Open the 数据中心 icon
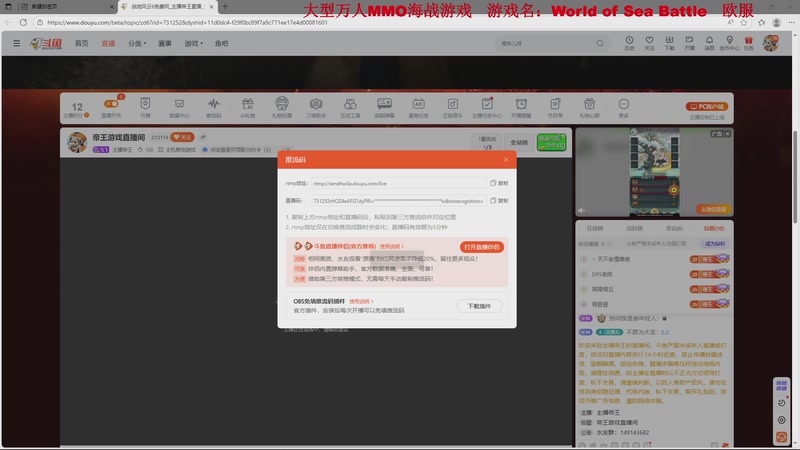 tap(179, 108)
